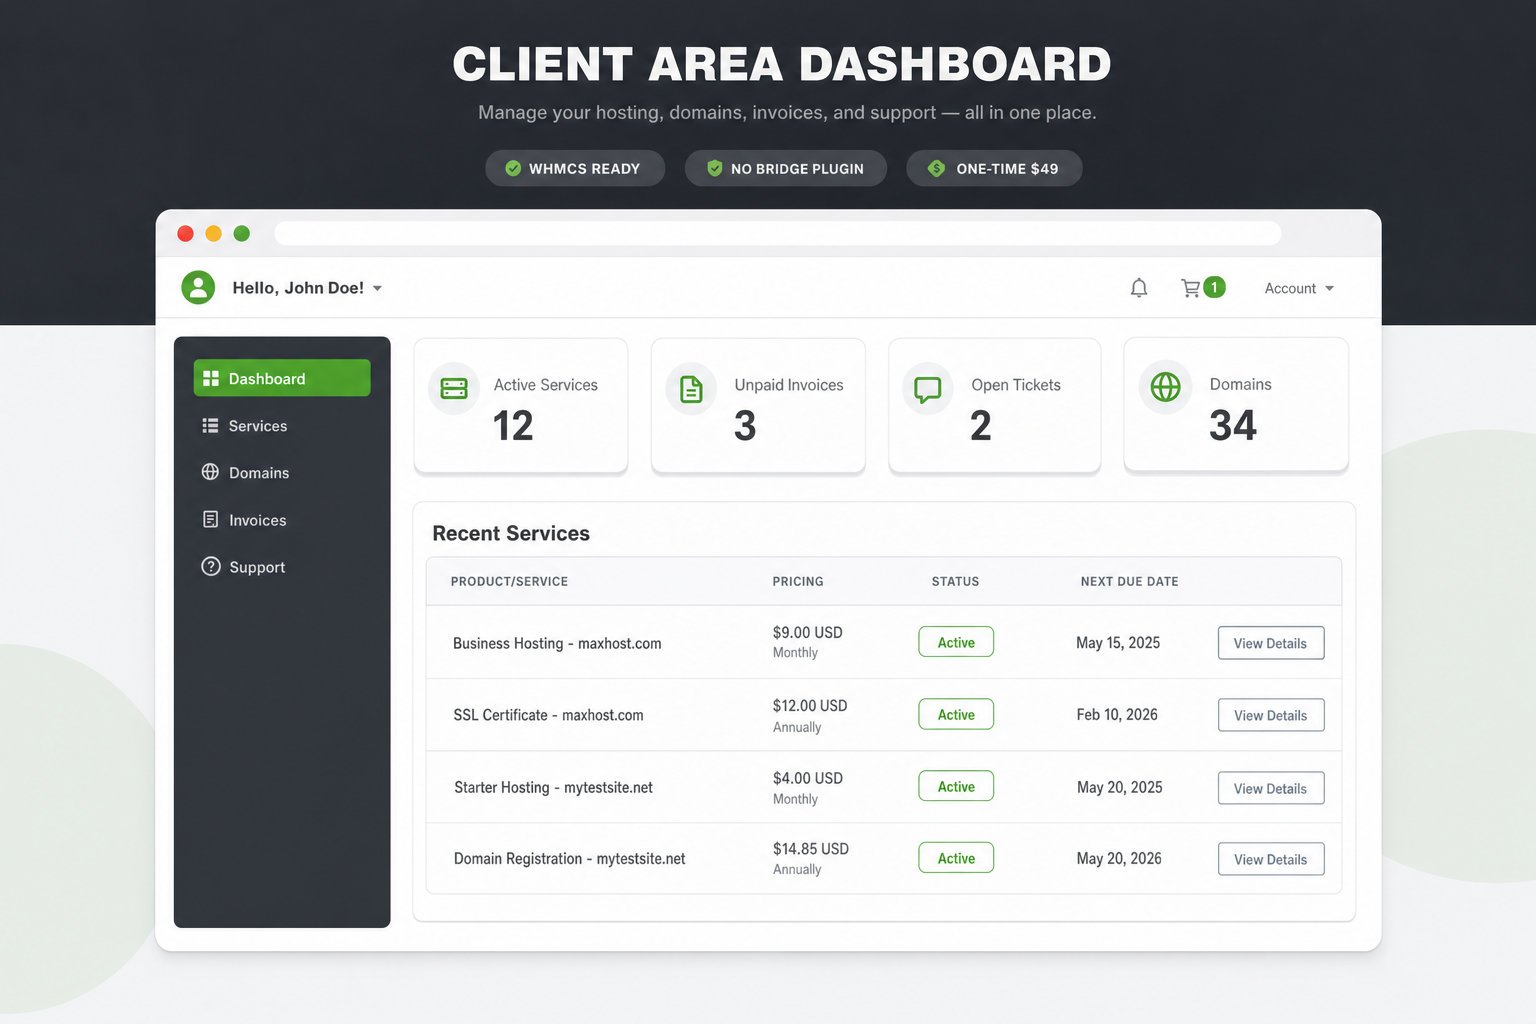Click the May 15, 2025 due date
Viewport: 1536px width, 1024px height.
tap(1118, 642)
